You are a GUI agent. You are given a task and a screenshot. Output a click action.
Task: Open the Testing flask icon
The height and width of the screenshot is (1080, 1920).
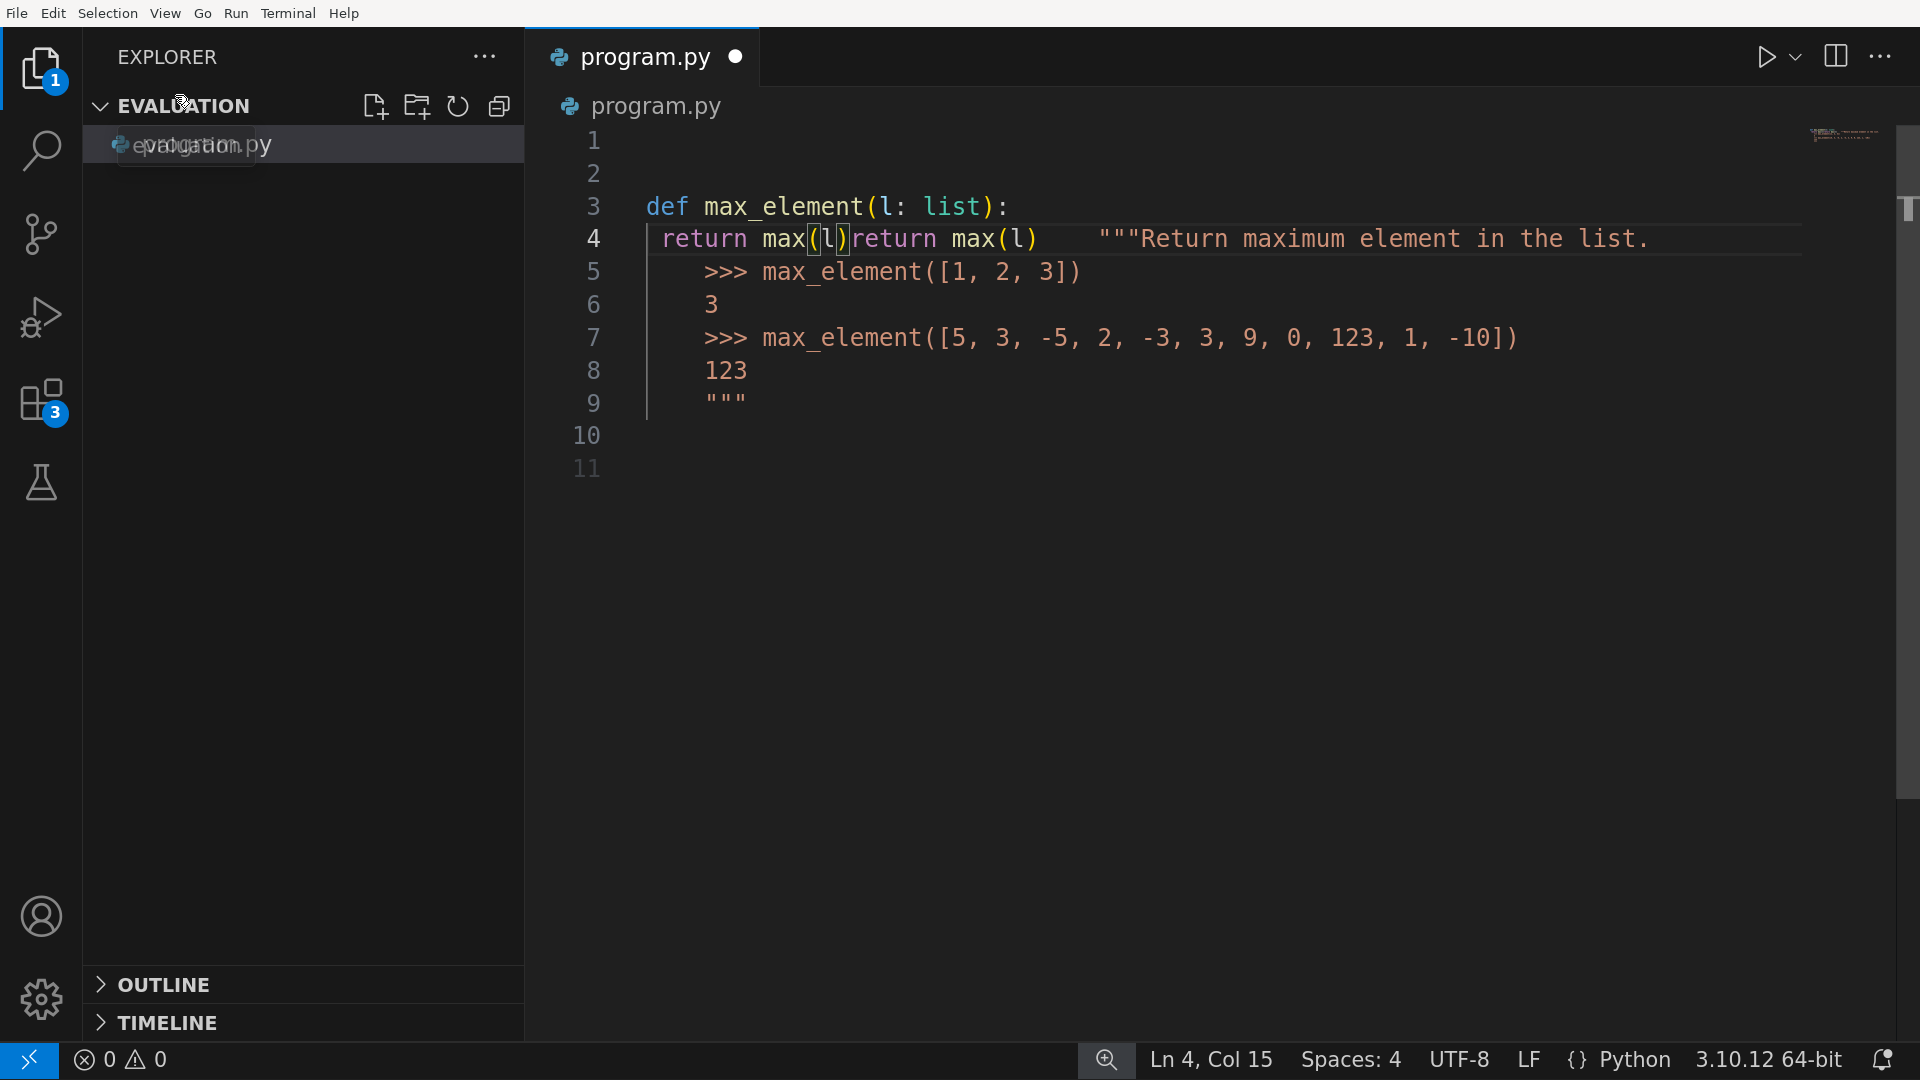pyautogui.click(x=41, y=483)
